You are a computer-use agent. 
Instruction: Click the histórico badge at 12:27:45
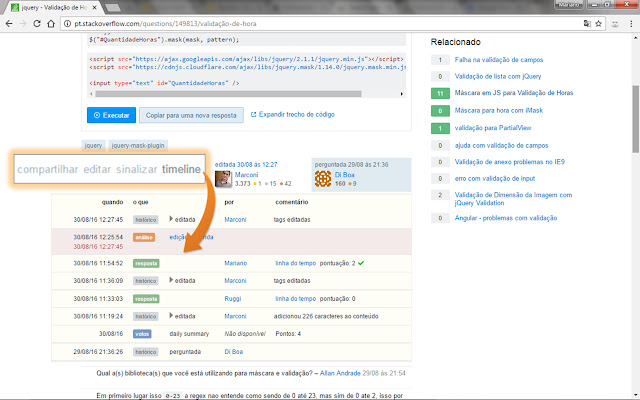(146, 220)
